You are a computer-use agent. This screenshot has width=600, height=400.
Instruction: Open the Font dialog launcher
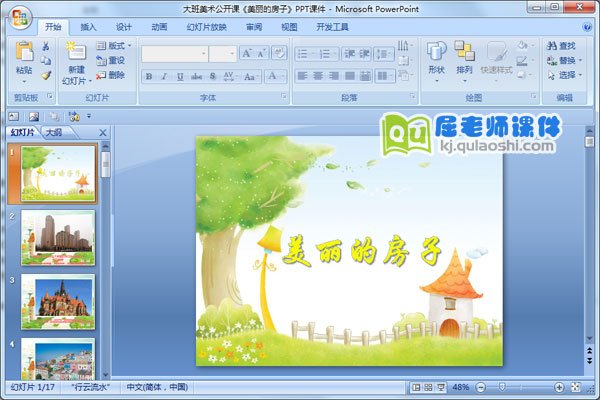[x=284, y=96]
